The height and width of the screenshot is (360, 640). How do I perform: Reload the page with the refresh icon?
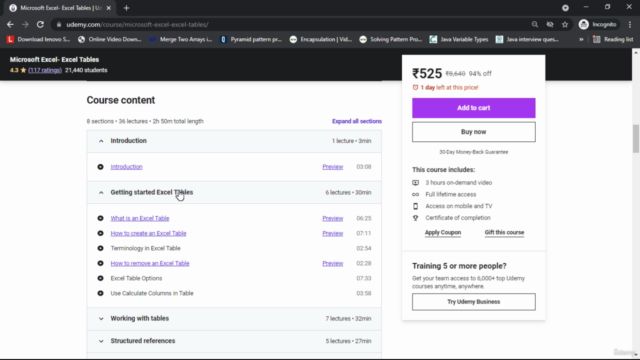pyautogui.click(x=40, y=24)
